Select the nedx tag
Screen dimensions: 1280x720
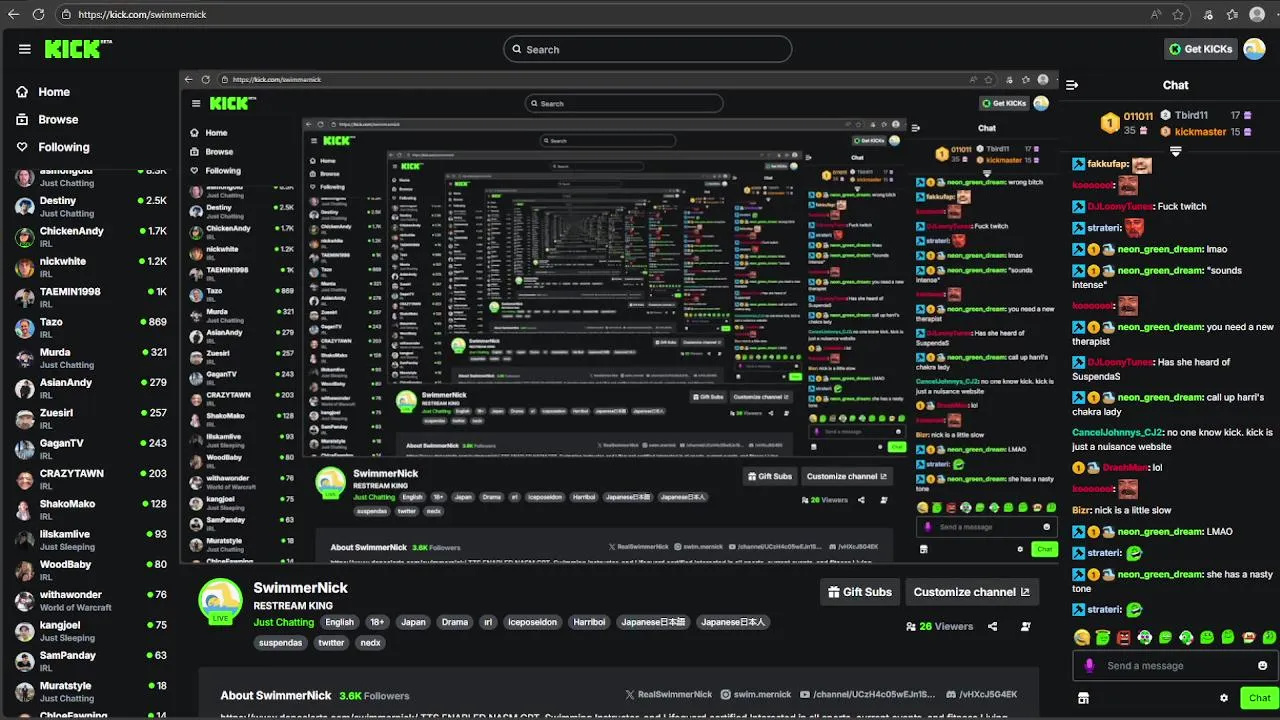[x=371, y=643]
